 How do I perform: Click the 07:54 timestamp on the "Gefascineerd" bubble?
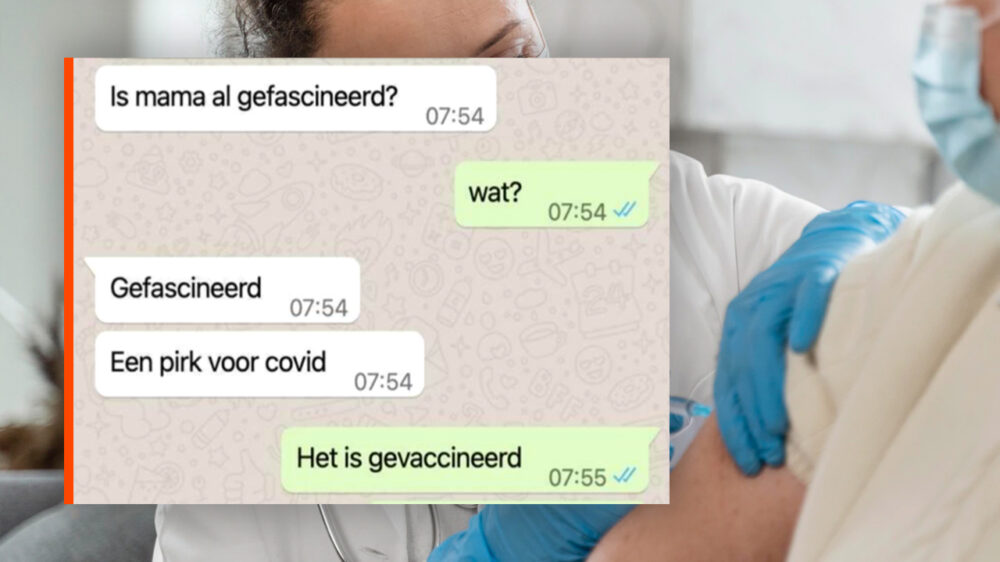pyautogui.click(x=319, y=308)
